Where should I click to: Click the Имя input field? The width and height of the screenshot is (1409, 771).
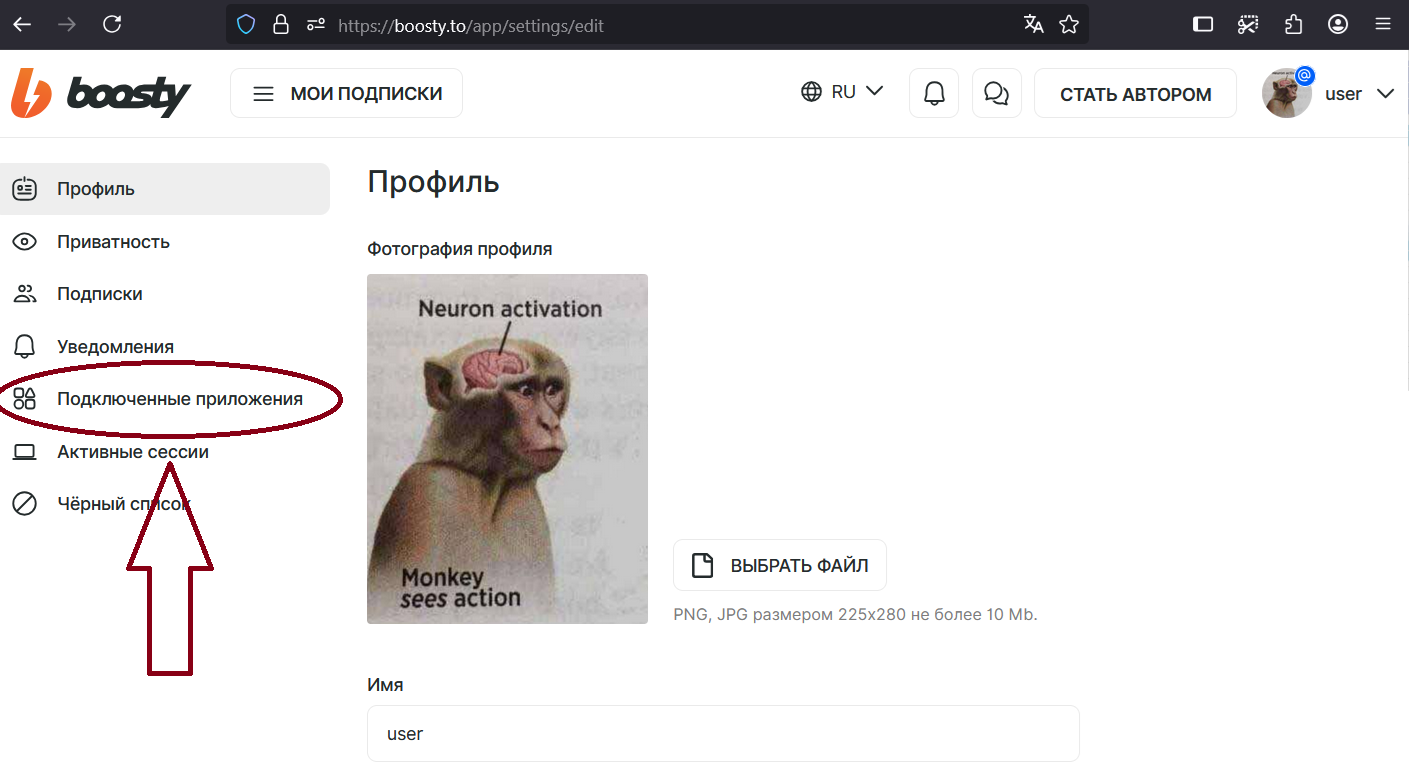[723, 733]
